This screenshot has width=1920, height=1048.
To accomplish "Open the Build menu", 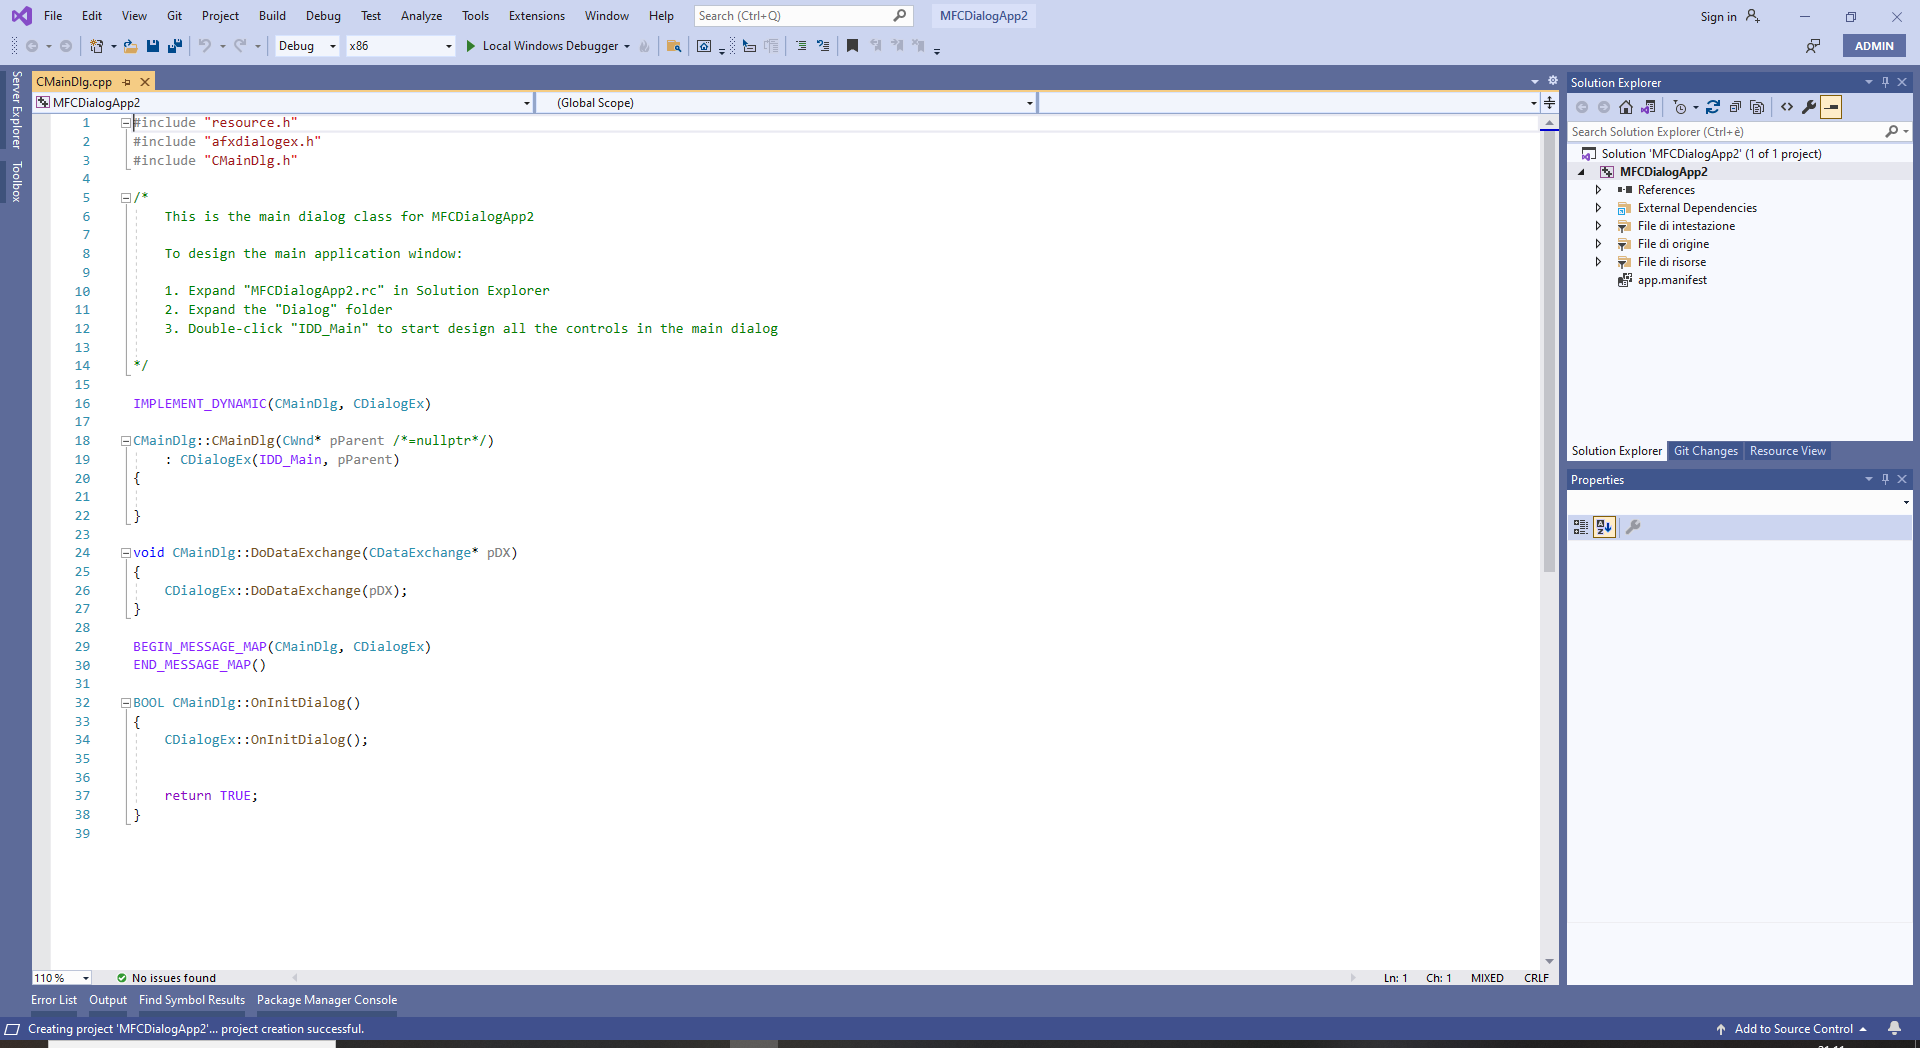I will click(272, 16).
